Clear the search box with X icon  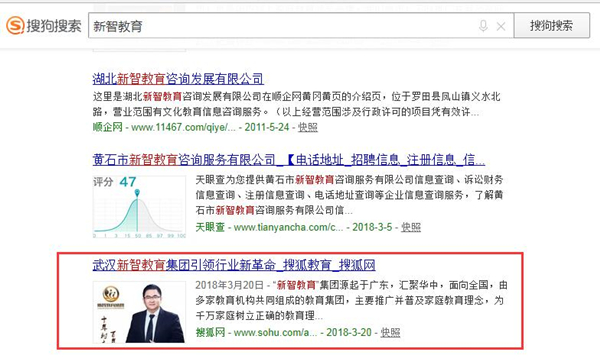(x=501, y=26)
